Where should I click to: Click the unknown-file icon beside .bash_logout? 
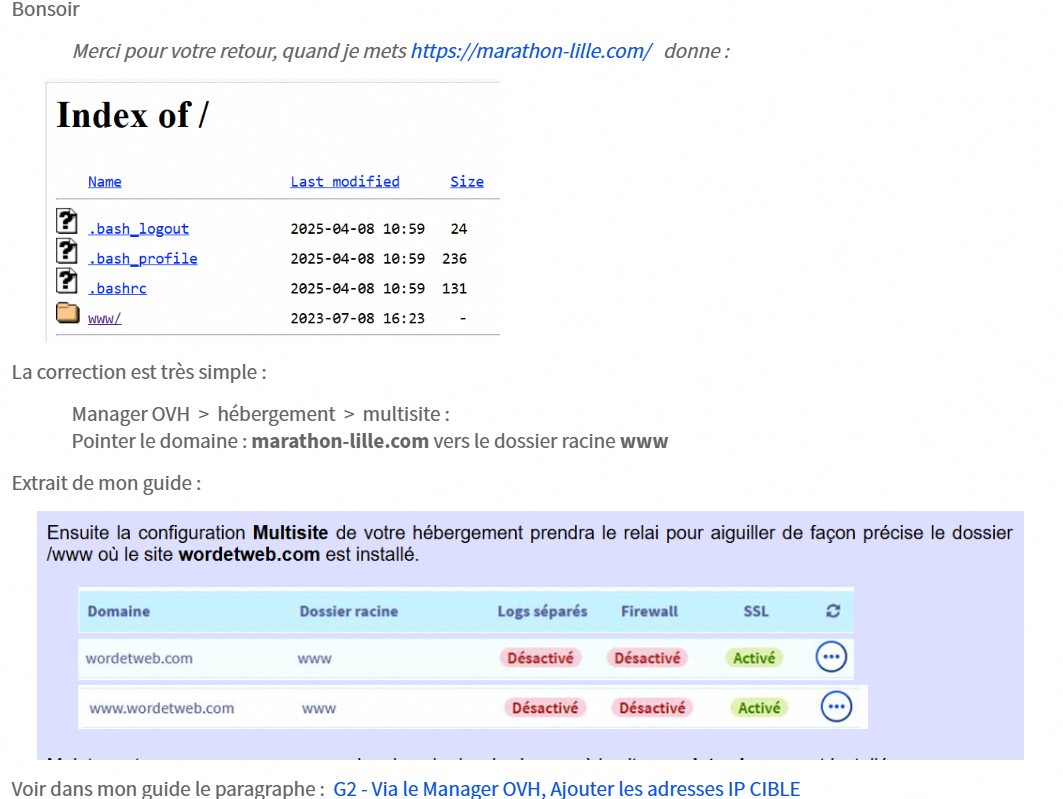tap(67, 222)
